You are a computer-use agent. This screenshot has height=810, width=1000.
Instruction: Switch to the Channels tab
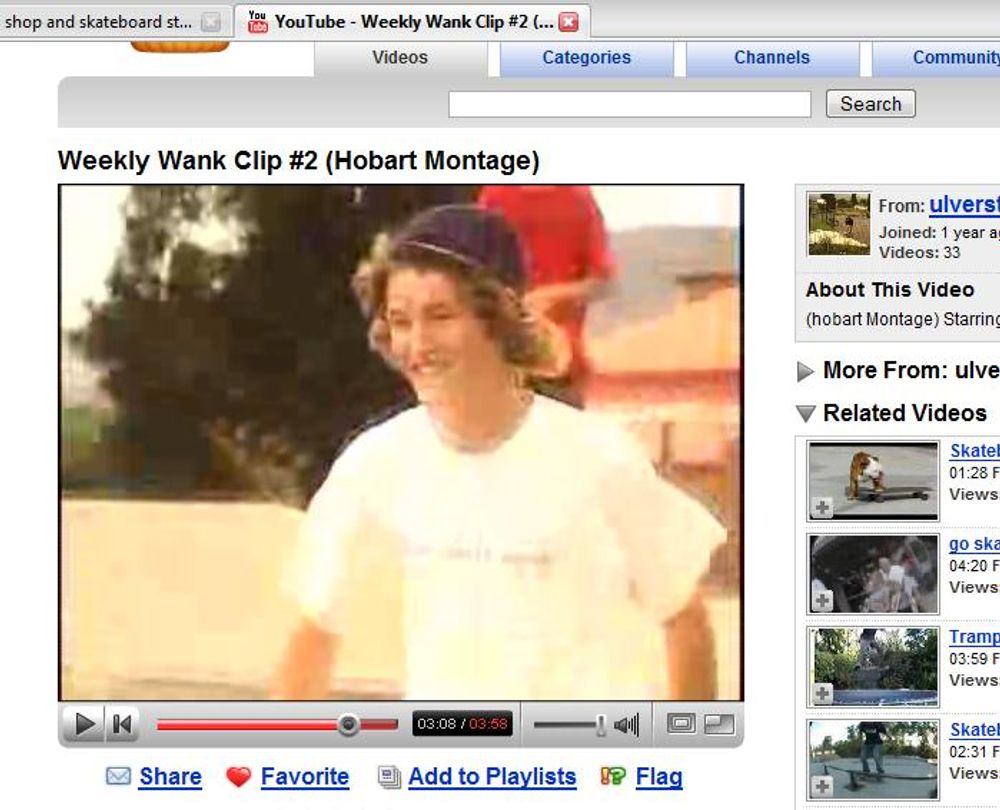pyautogui.click(x=772, y=58)
